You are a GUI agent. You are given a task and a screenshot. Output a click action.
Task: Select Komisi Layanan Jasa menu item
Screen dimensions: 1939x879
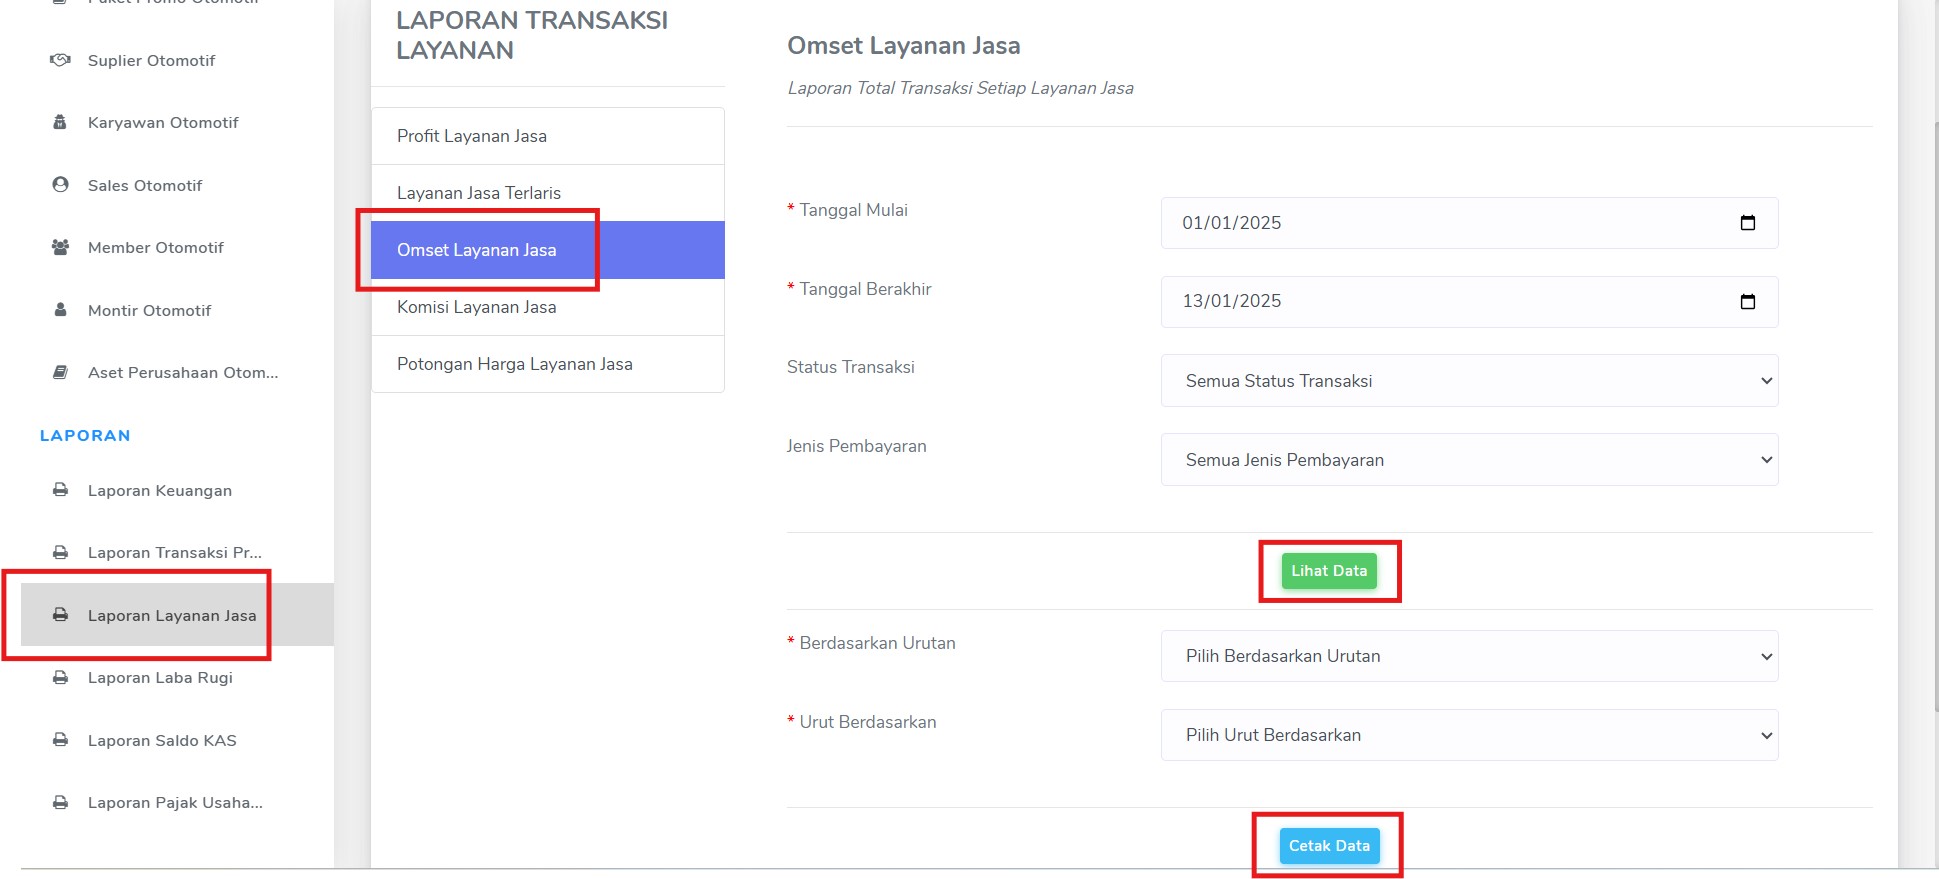[x=548, y=307]
